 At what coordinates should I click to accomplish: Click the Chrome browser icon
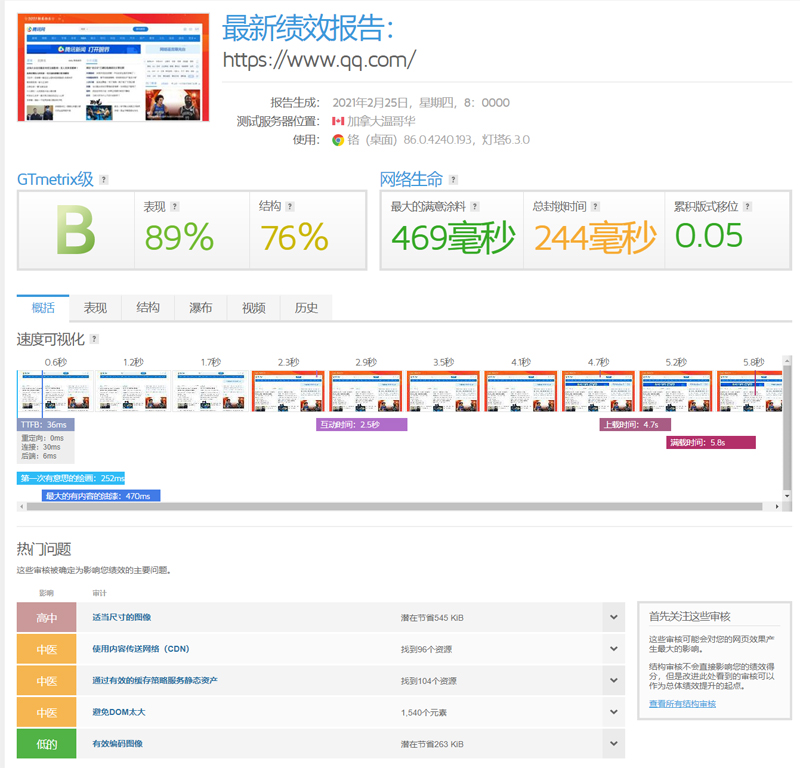pyautogui.click(x=338, y=140)
